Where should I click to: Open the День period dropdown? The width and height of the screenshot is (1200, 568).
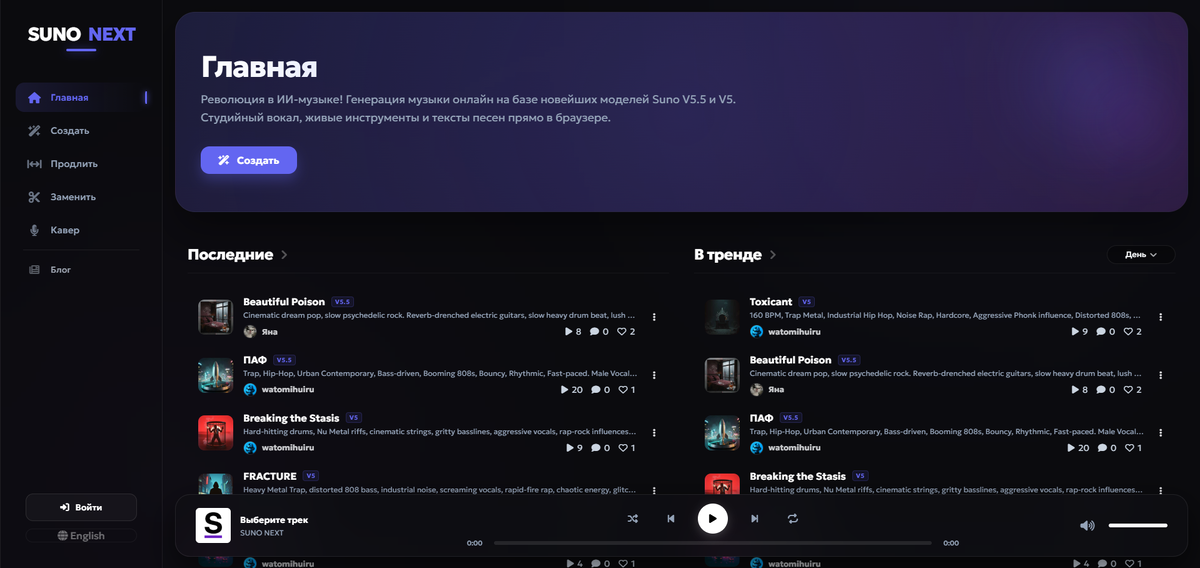tap(1141, 254)
